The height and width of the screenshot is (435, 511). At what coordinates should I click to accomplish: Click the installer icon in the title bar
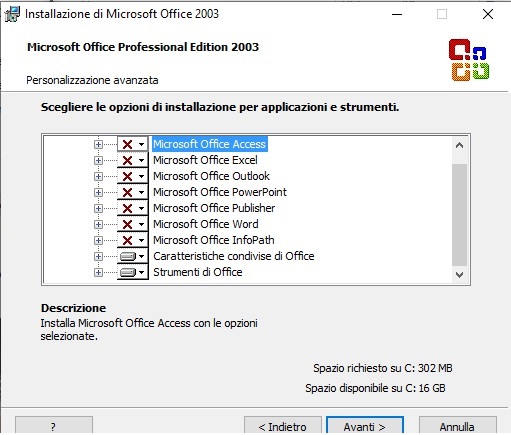(x=12, y=14)
